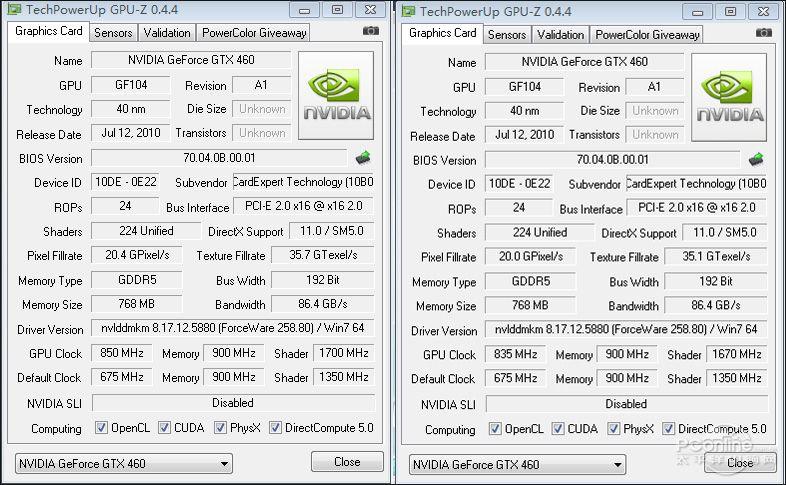786x485 pixels.
Task: Toggle CUDA checkbox in right window
Action: click(x=557, y=428)
